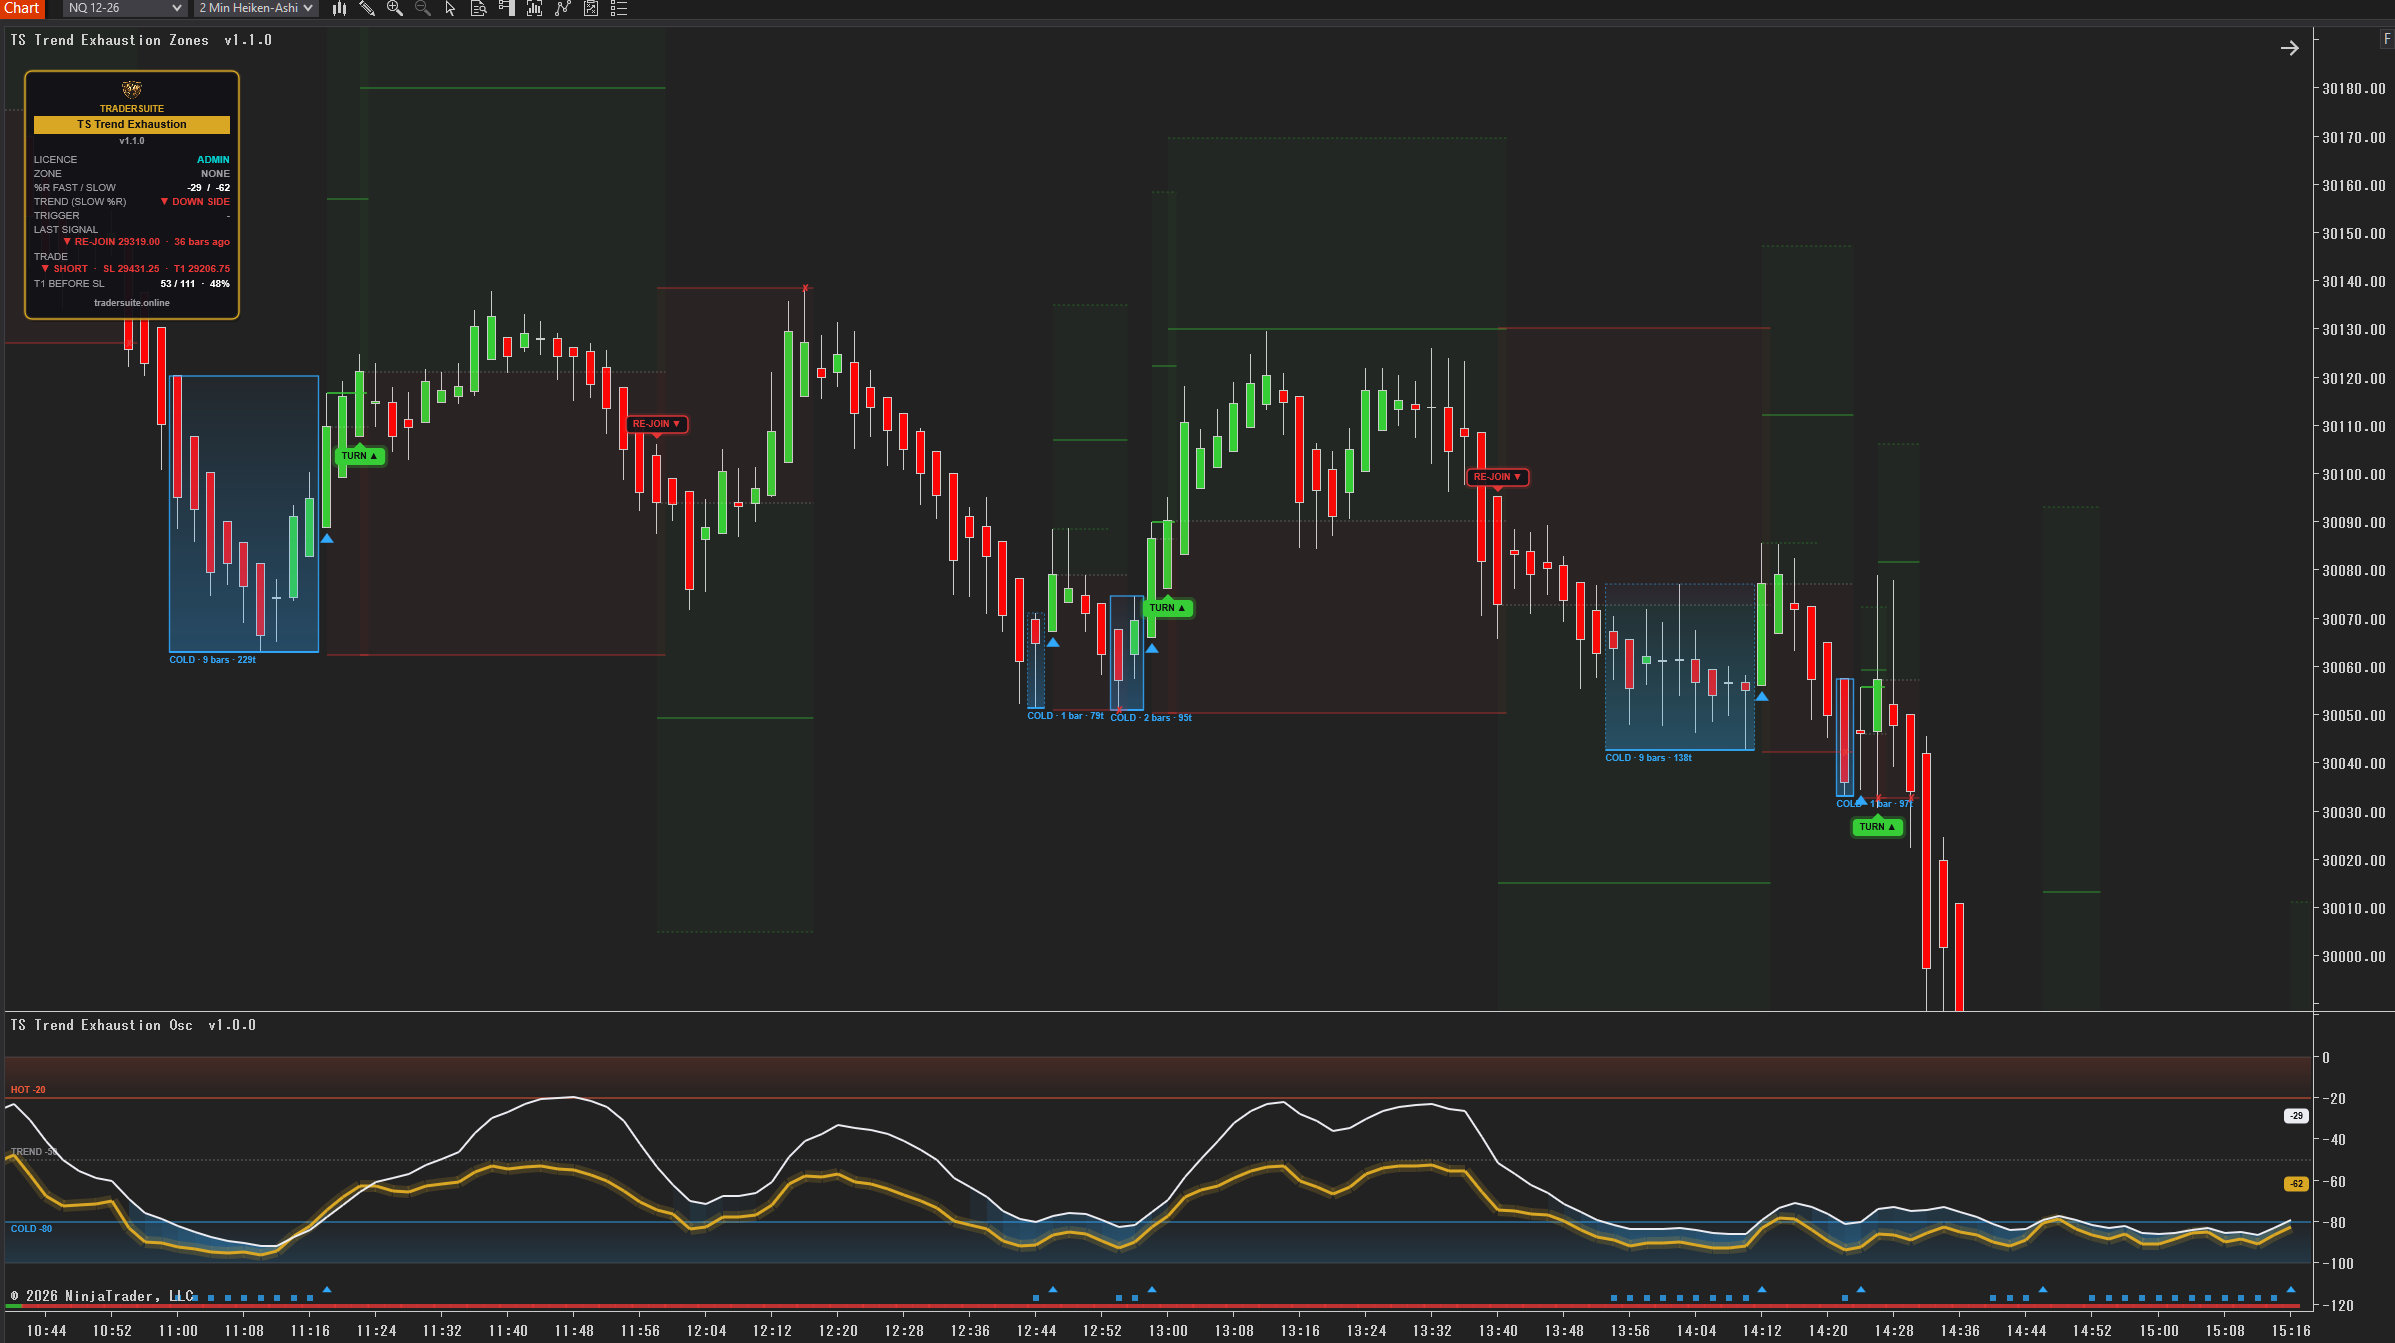Click the 13:40 RE-JOIN signal marker
The height and width of the screenshot is (1343, 2395).
pos(1497,477)
